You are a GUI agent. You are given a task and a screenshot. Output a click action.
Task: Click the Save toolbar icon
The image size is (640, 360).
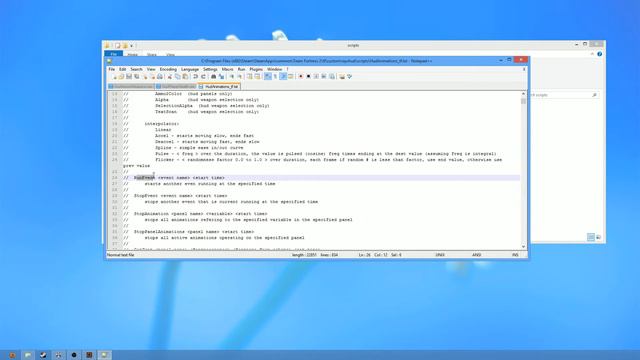point(129,77)
